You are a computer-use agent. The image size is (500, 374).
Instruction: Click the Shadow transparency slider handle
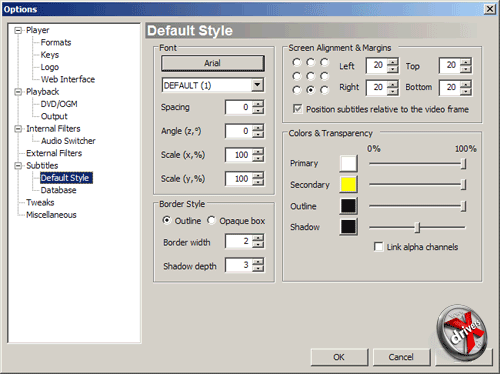[x=417, y=228]
